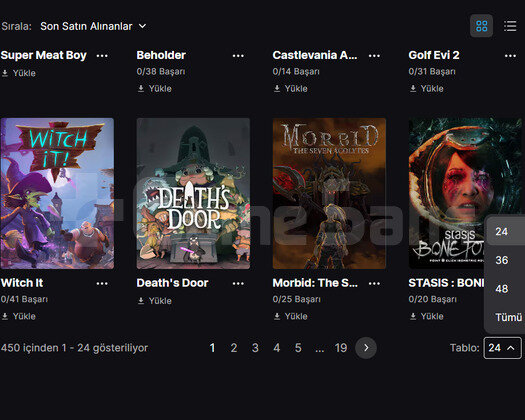
Task: Click the Morbid: The S... title
Action: [x=315, y=283]
